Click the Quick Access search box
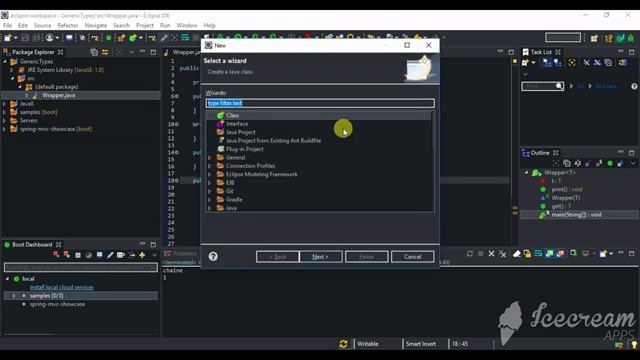The height and width of the screenshot is (360, 640). pos(563,38)
